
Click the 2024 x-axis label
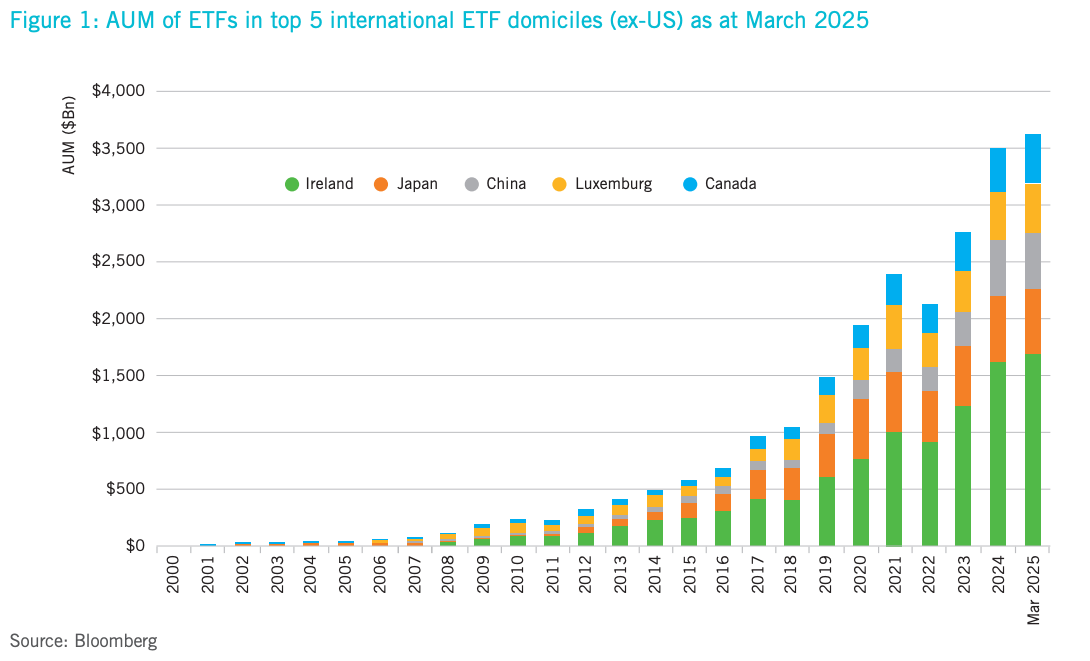pos(999,575)
